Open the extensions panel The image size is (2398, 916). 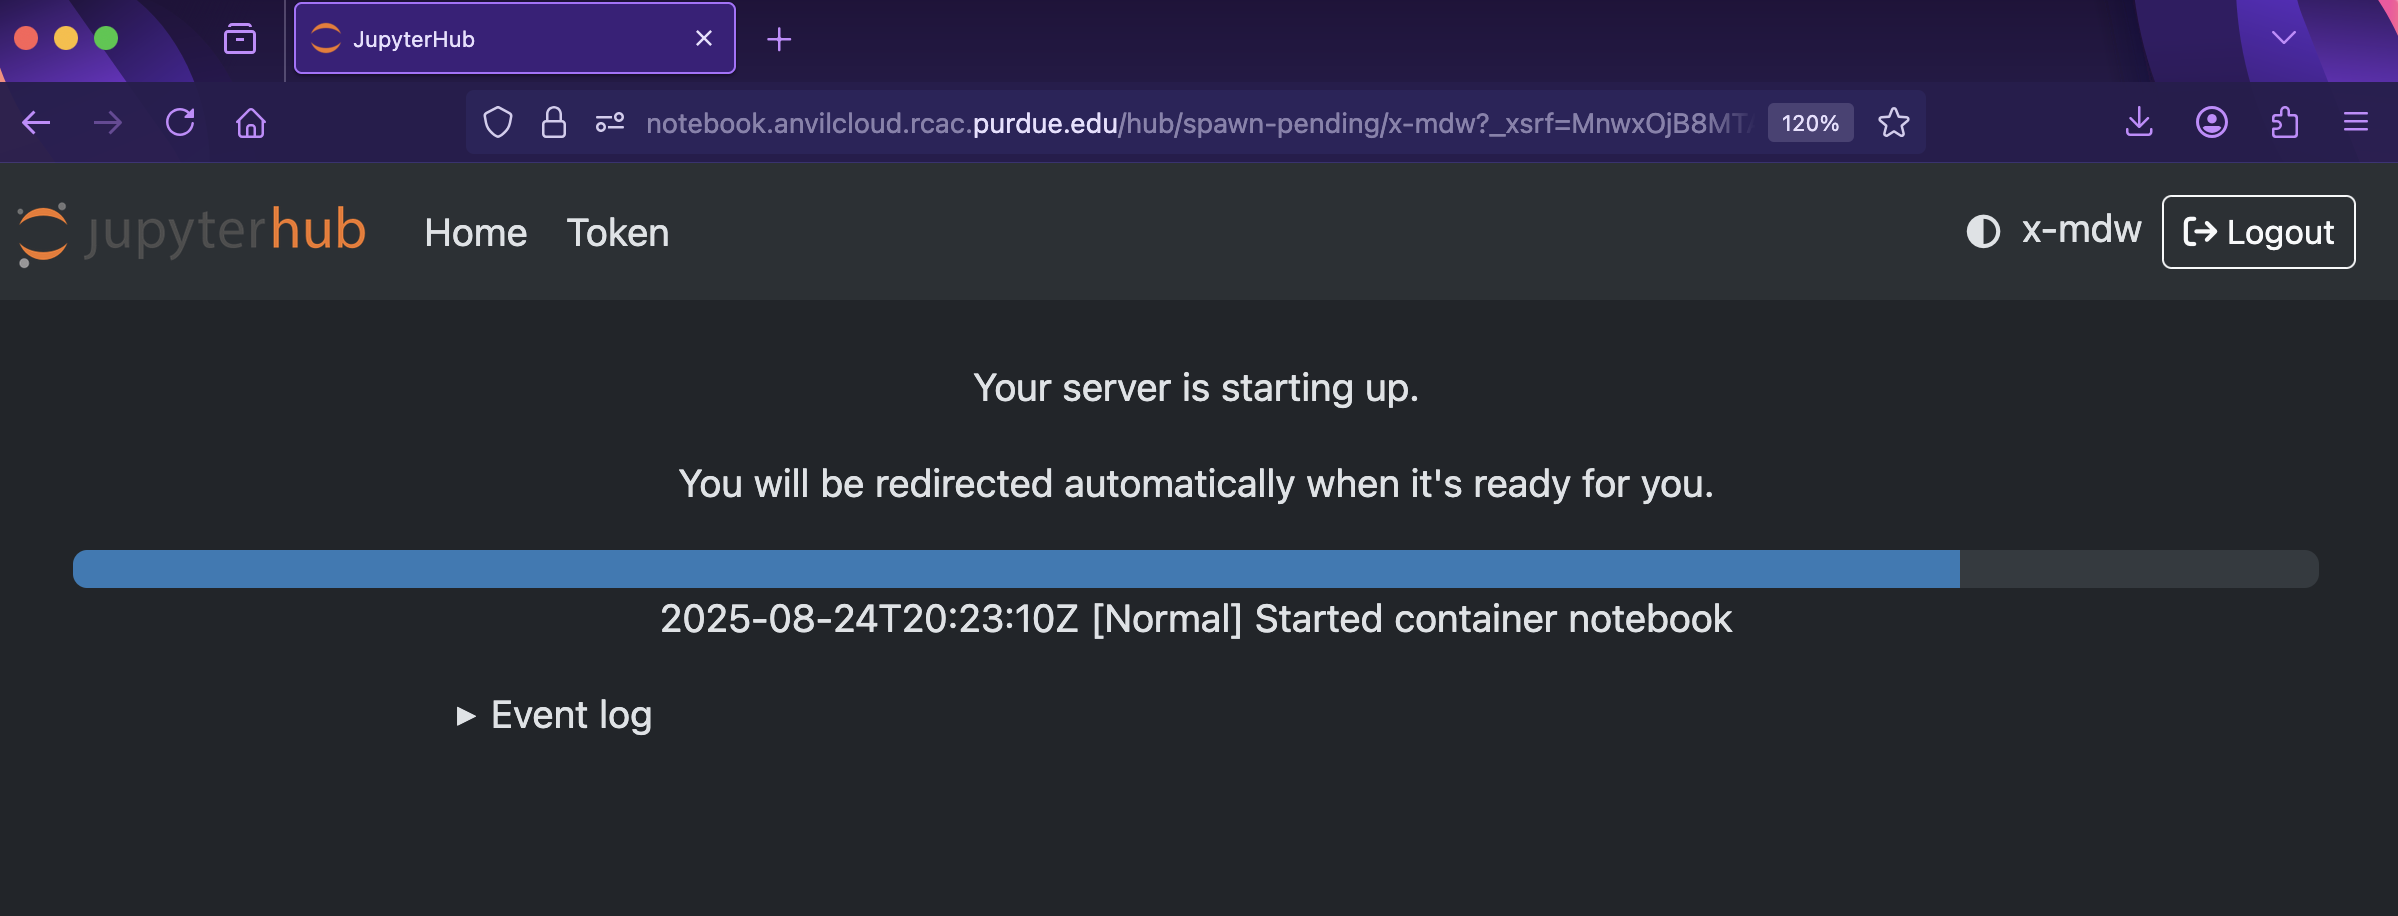(2285, 123)
